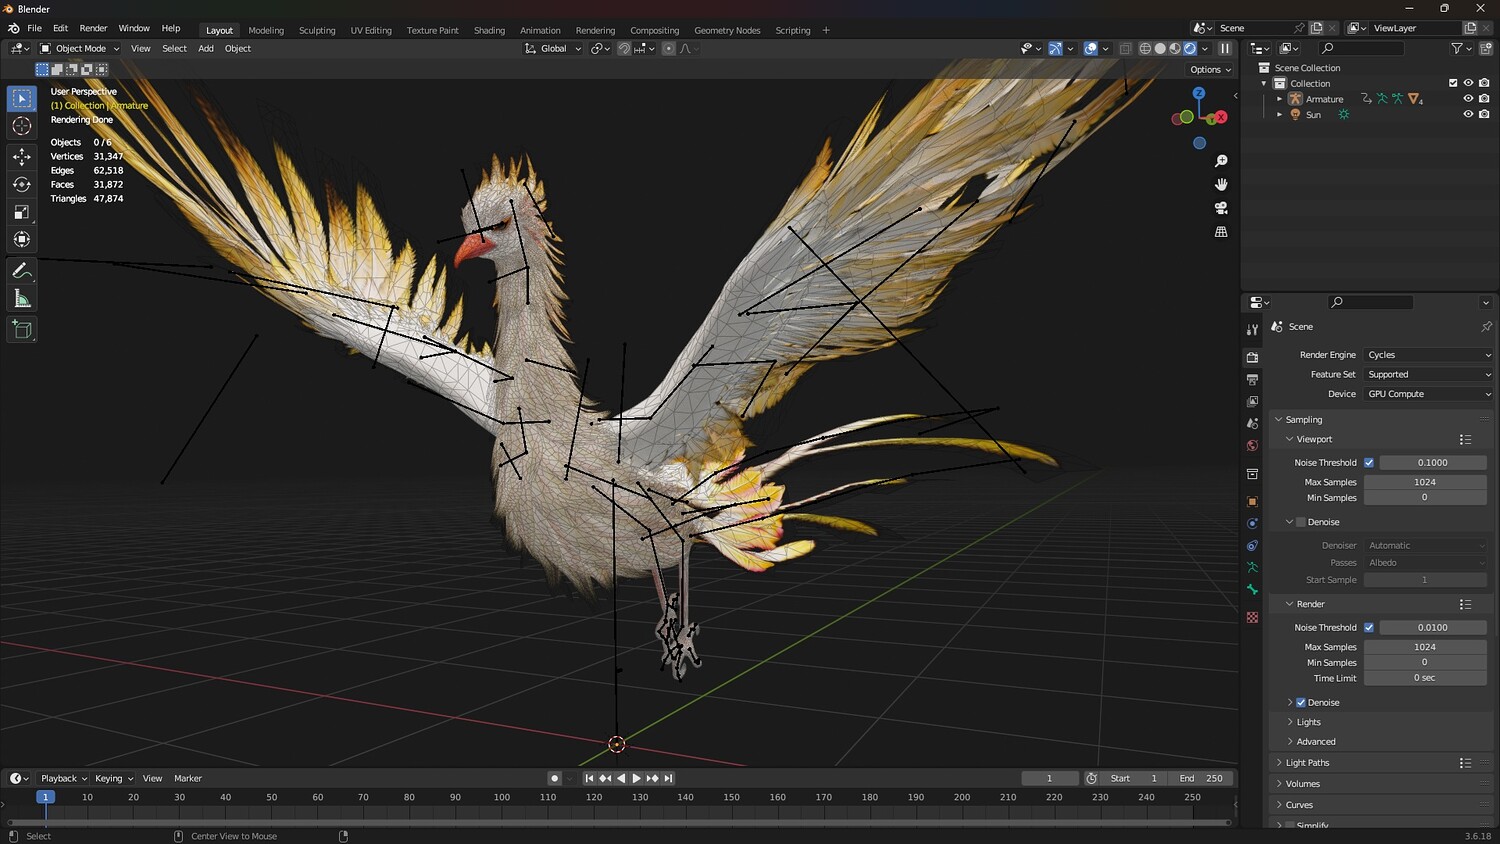The image size is (1500, 844).
Task: Hide the Sun in viewport
Action: coord(1468,115)
